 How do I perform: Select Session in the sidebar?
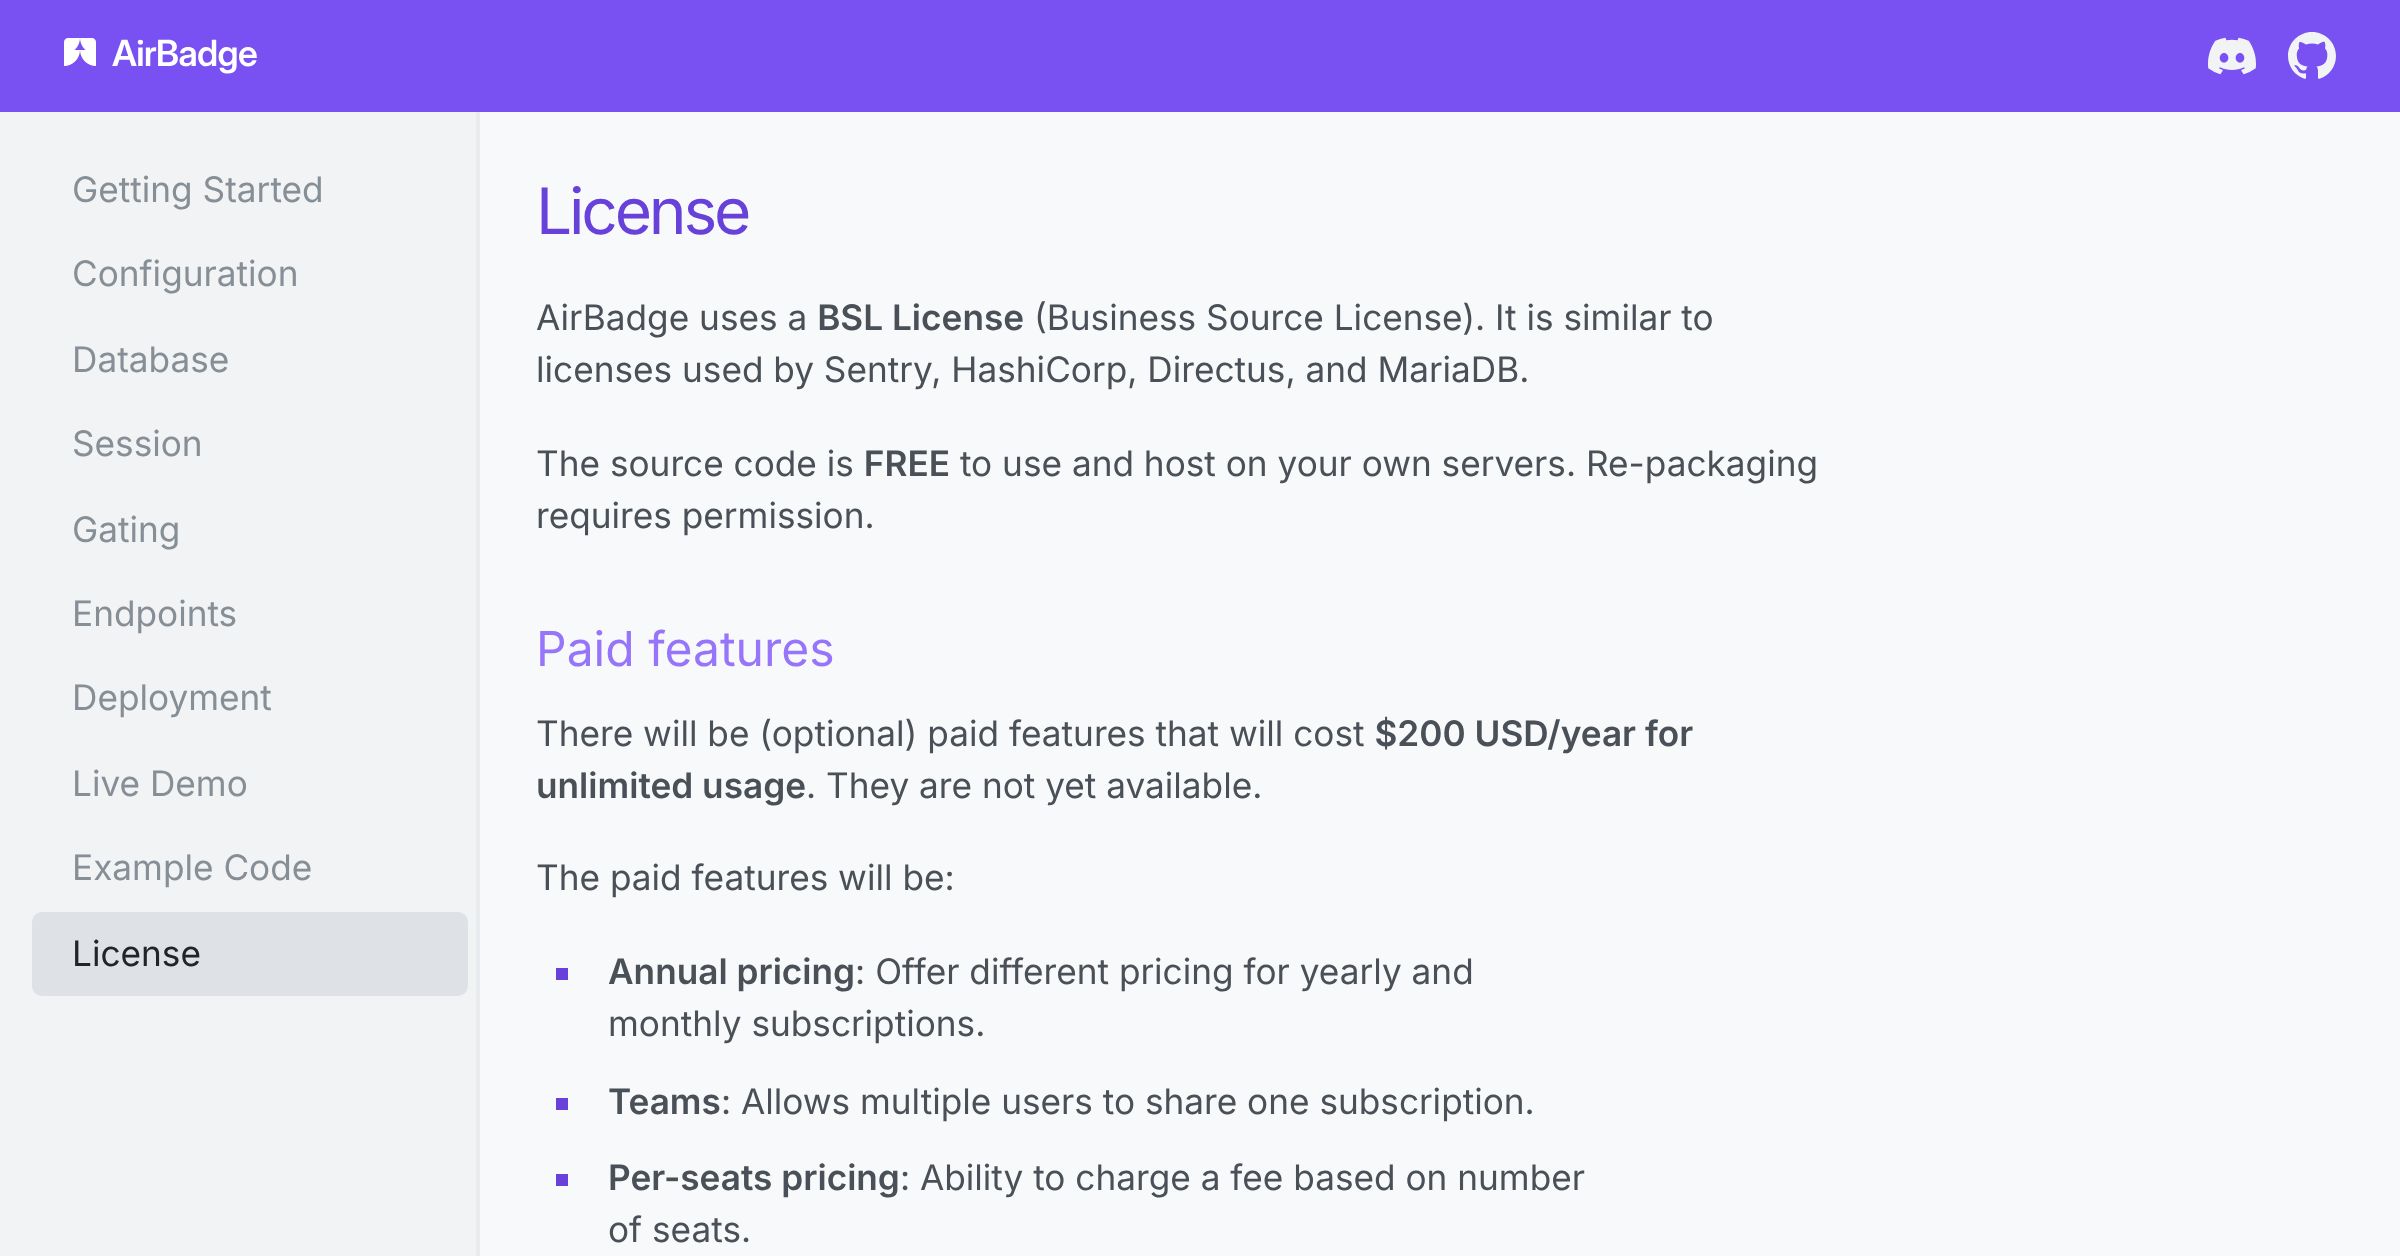[x=137, y=444]
